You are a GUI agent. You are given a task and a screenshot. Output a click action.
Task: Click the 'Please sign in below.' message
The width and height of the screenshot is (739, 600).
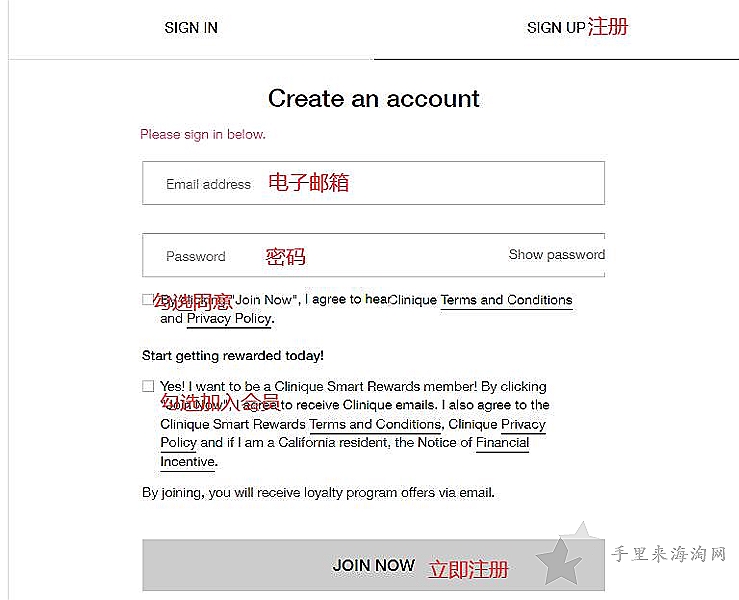[203, 135]
